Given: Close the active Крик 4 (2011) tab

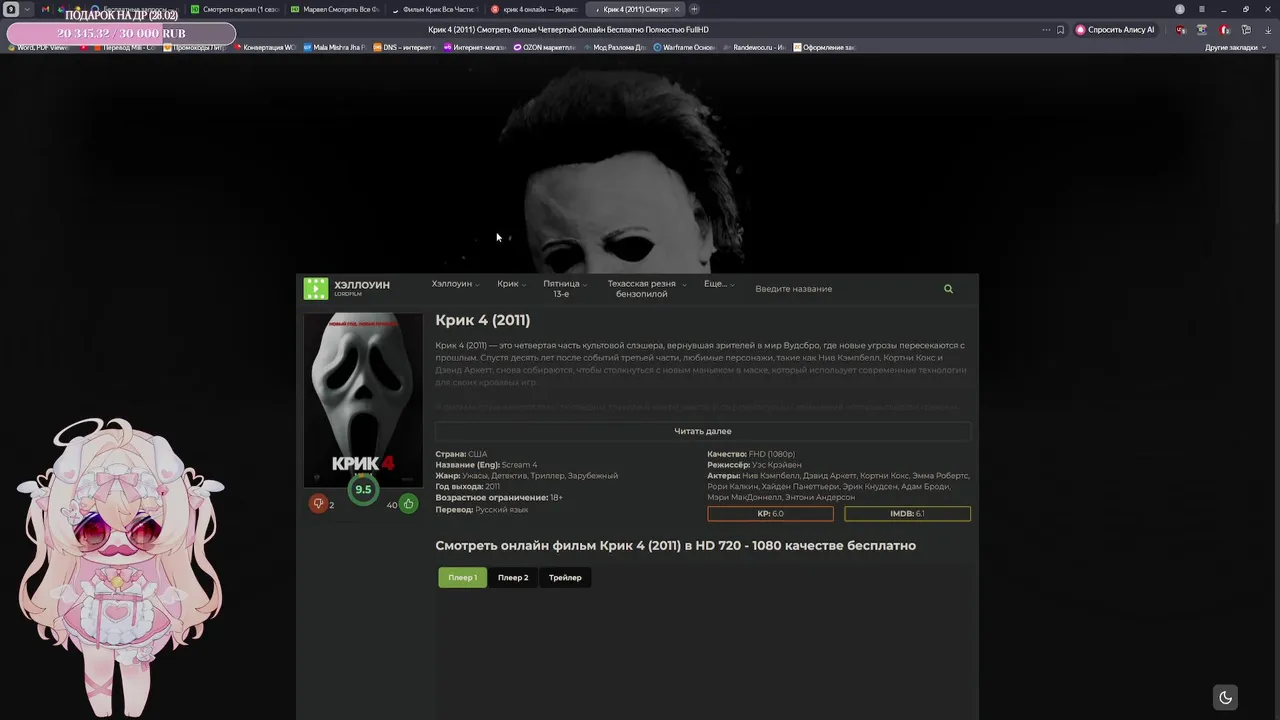Looking at the screenshot, I should pos(677,9).
